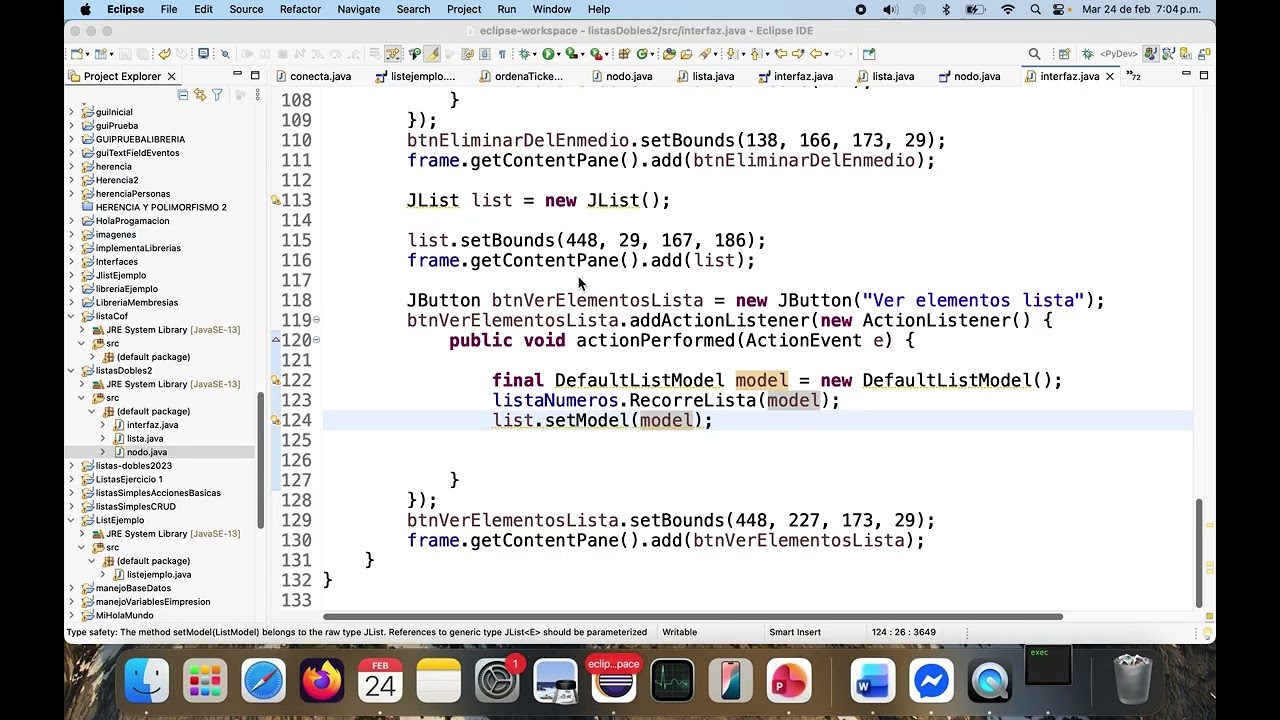Open the console/terminal toolbar icon
Screen dimensions: 1280x720
(203, 53)
